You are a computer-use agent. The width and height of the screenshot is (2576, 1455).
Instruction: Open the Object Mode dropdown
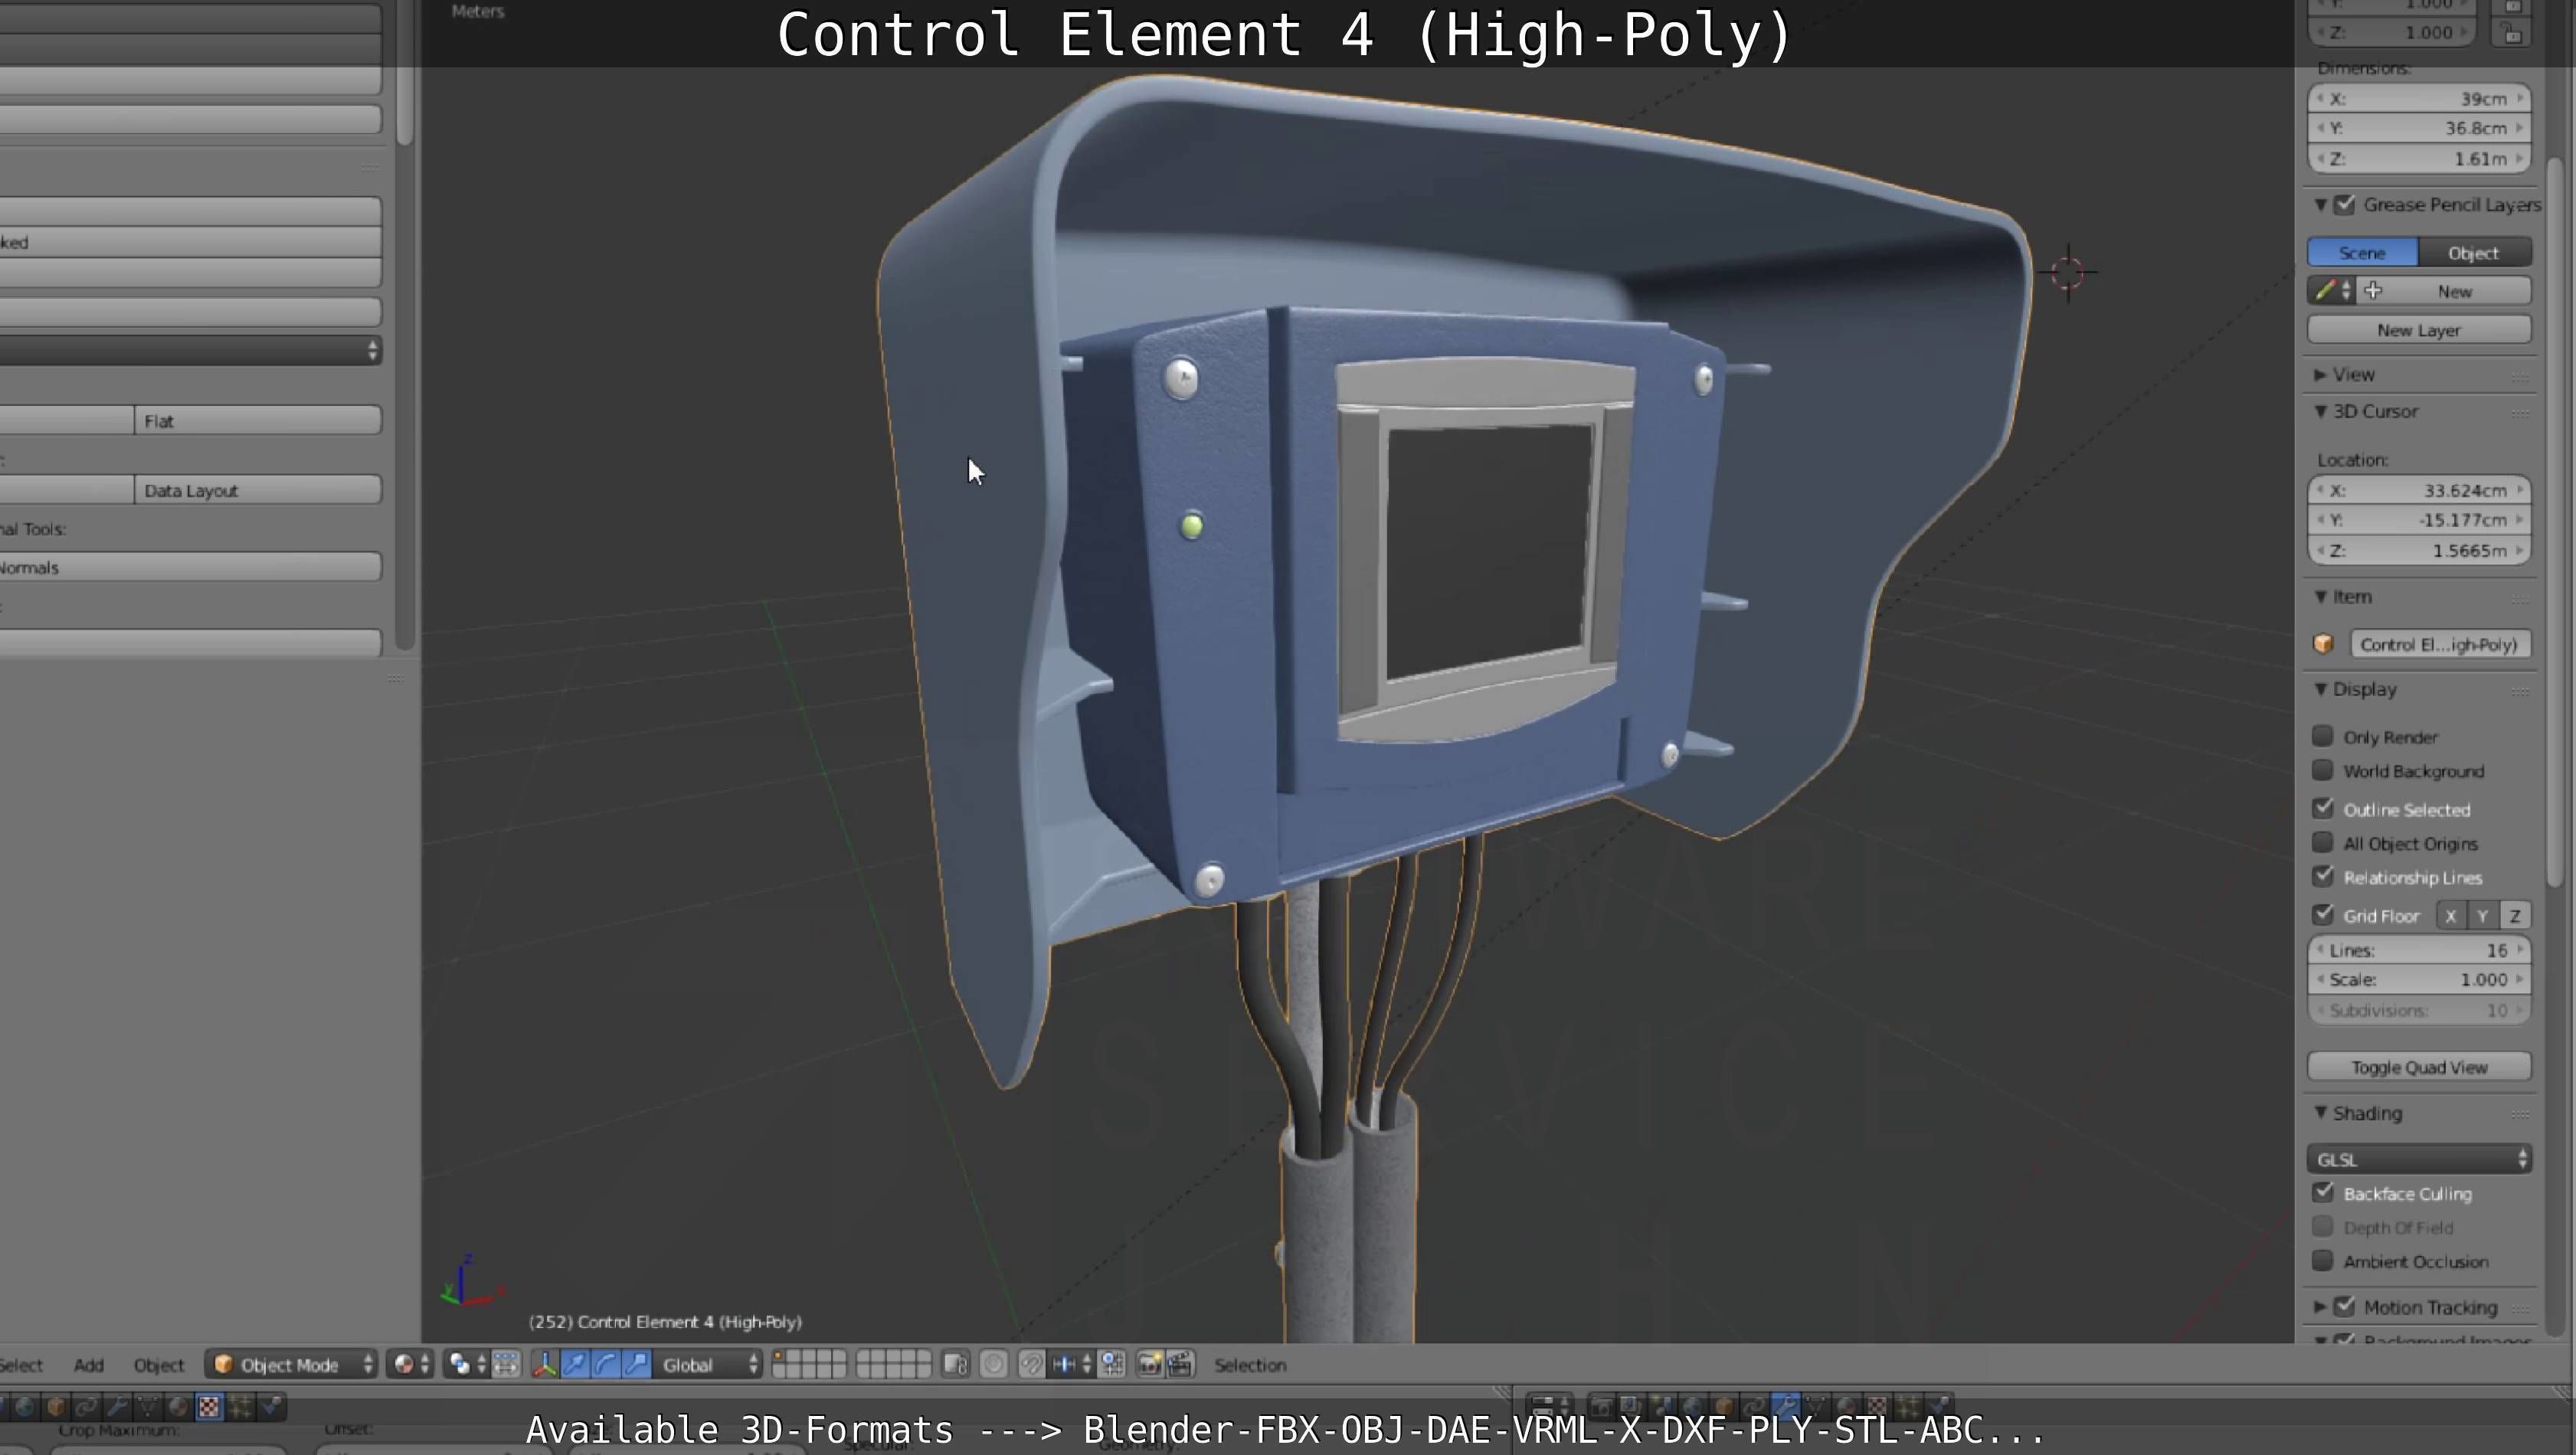tap(292, 1364)
